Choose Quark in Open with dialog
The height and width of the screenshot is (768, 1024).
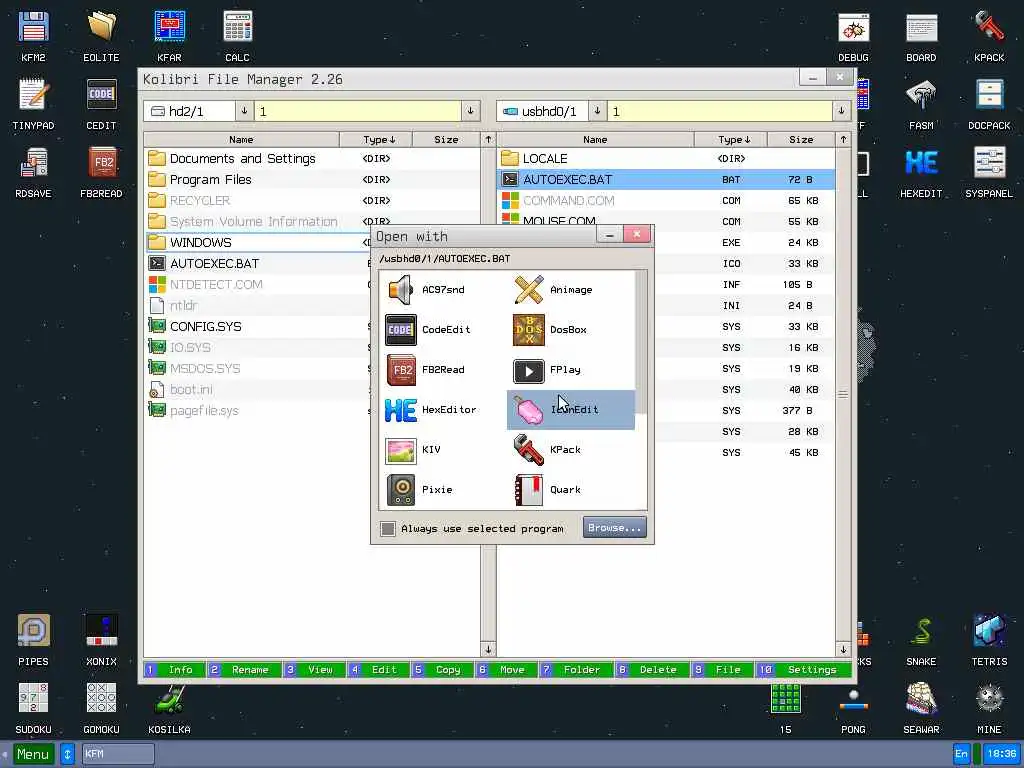571,489
